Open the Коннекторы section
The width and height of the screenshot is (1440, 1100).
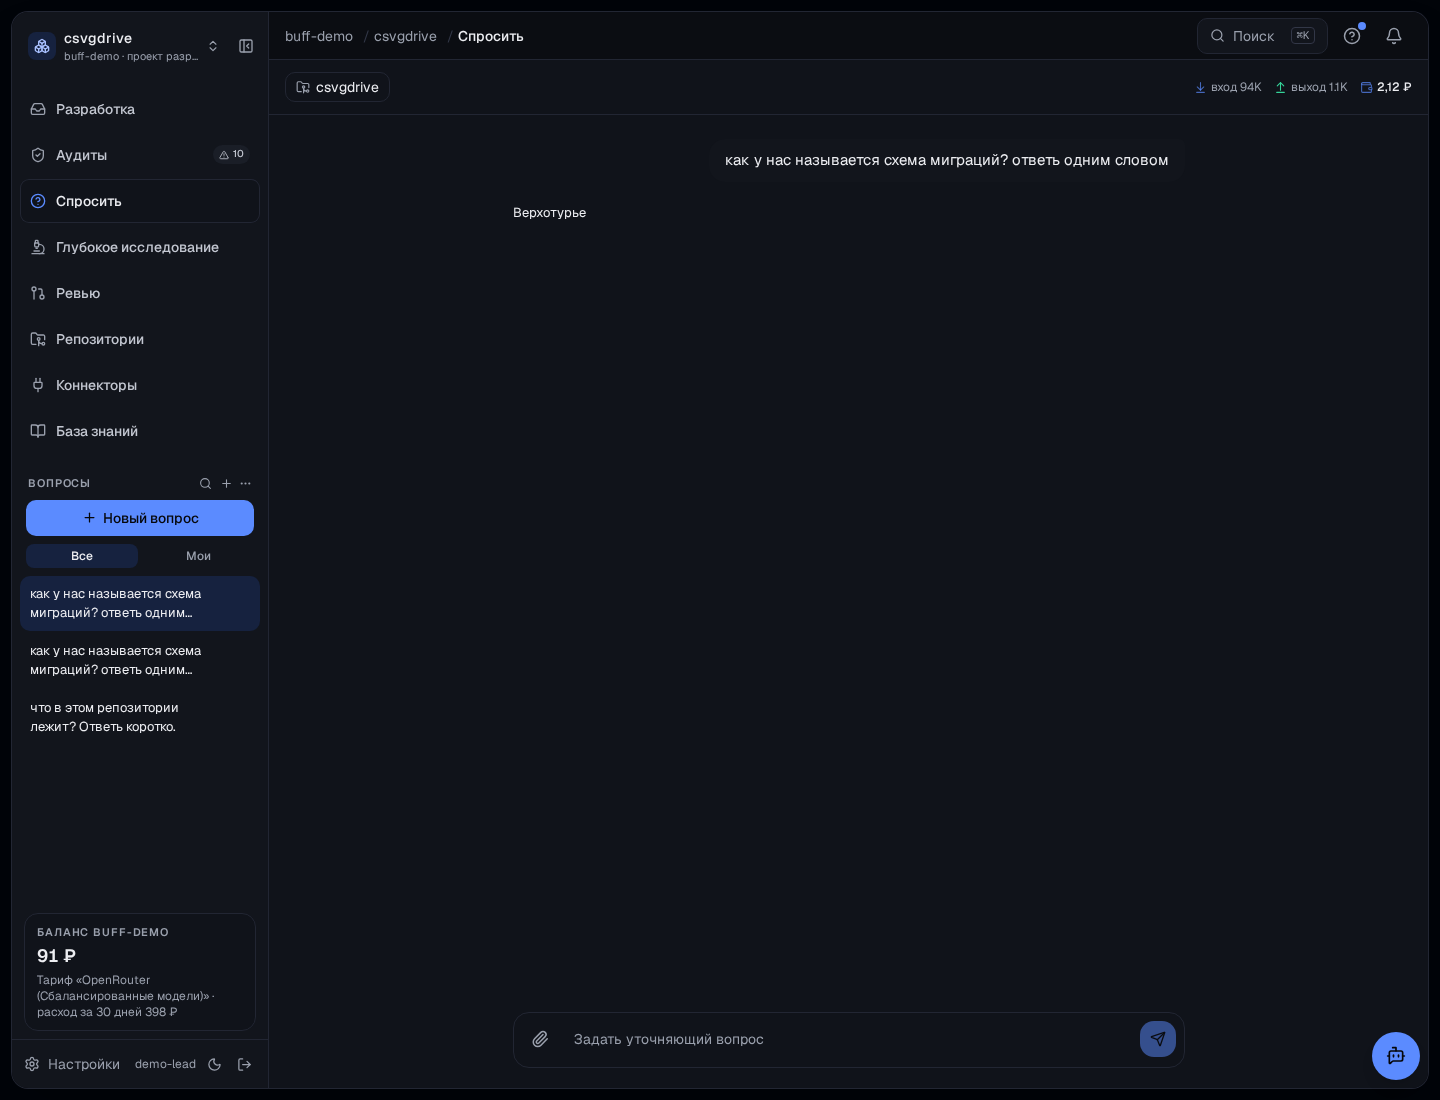pos(140,385)
